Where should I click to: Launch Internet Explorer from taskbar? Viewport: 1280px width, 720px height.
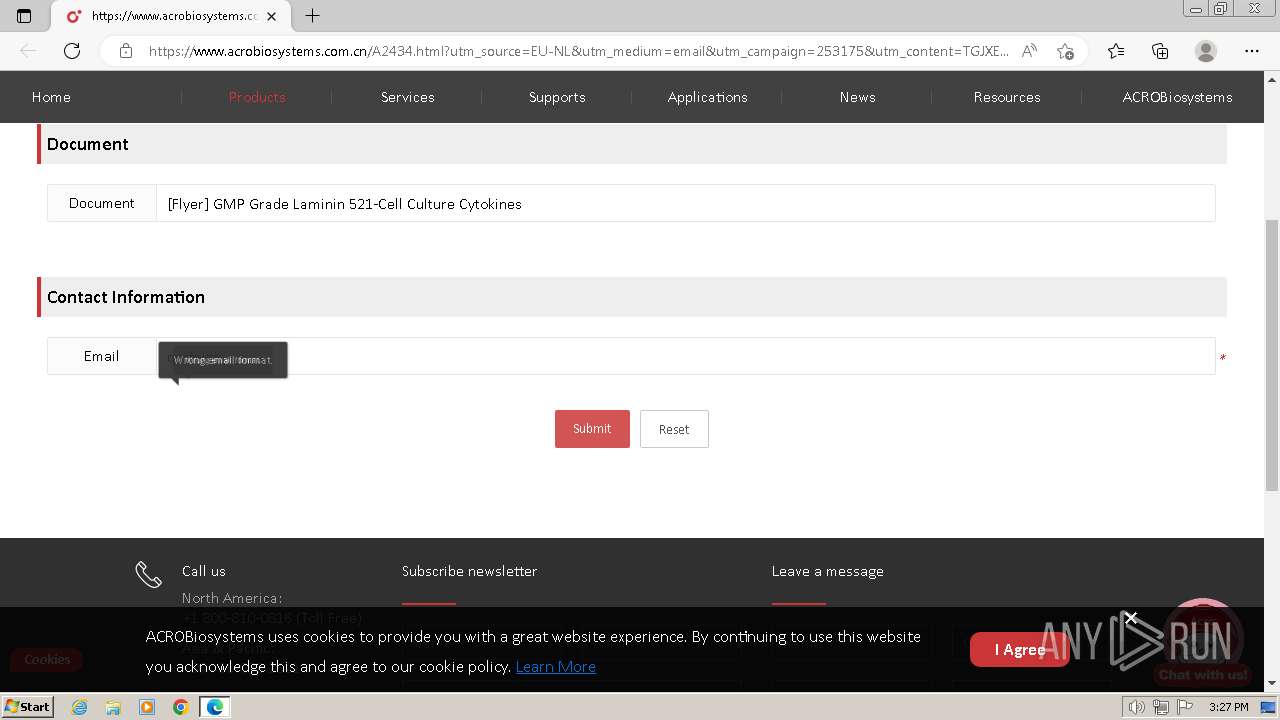(80, 707)
